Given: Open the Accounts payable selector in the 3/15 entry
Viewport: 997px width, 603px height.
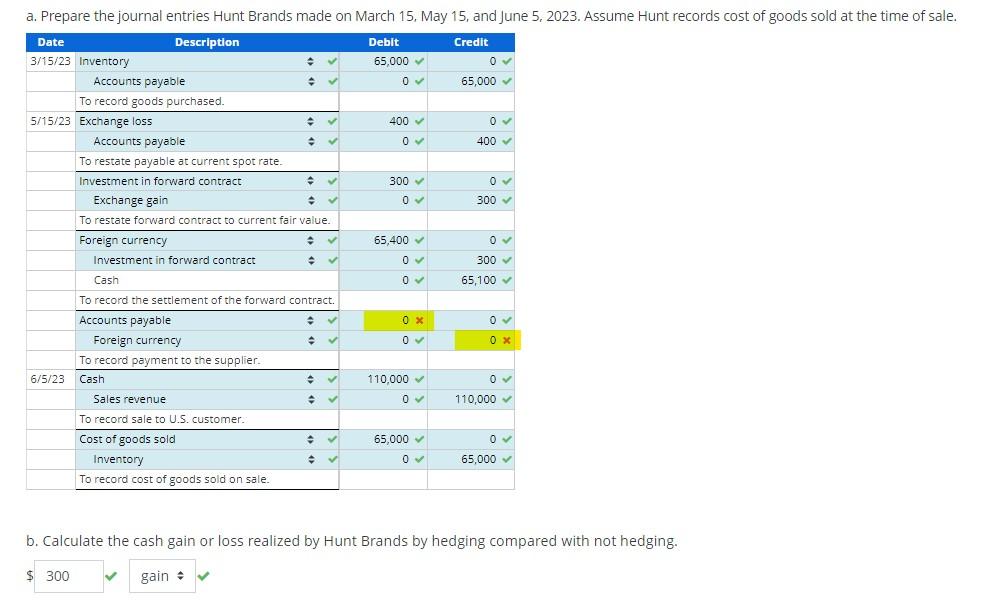Looking at the screenshot, I should (x=313, y=81).
